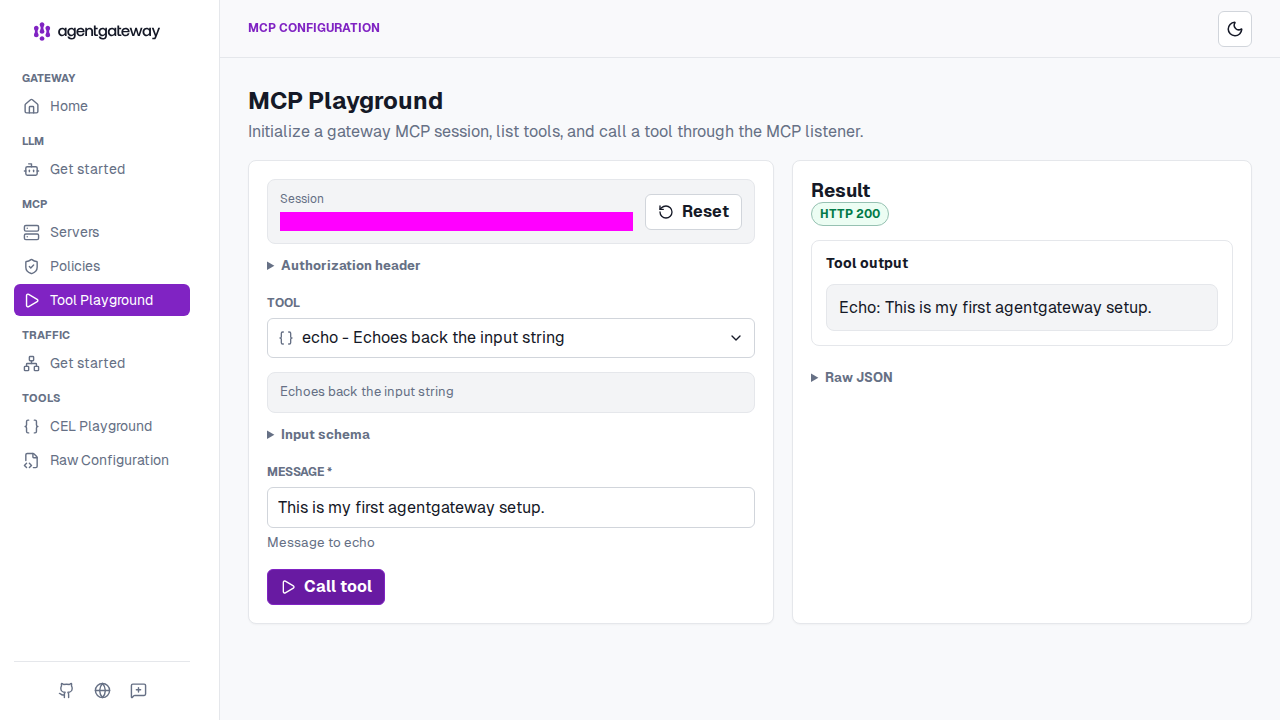This screenshot has width=1280, height=720.
Task: Click the Servers stack icon
Action: pyautogui.click(x=32, y=232)
